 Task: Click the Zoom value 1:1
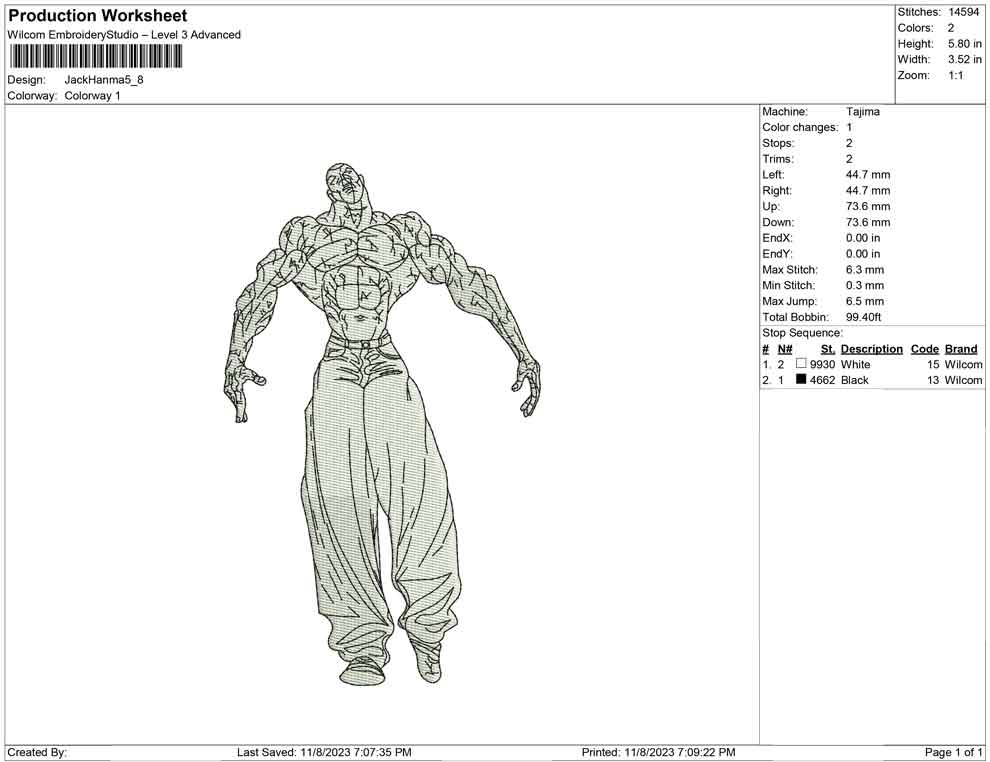tap(956, 75)
